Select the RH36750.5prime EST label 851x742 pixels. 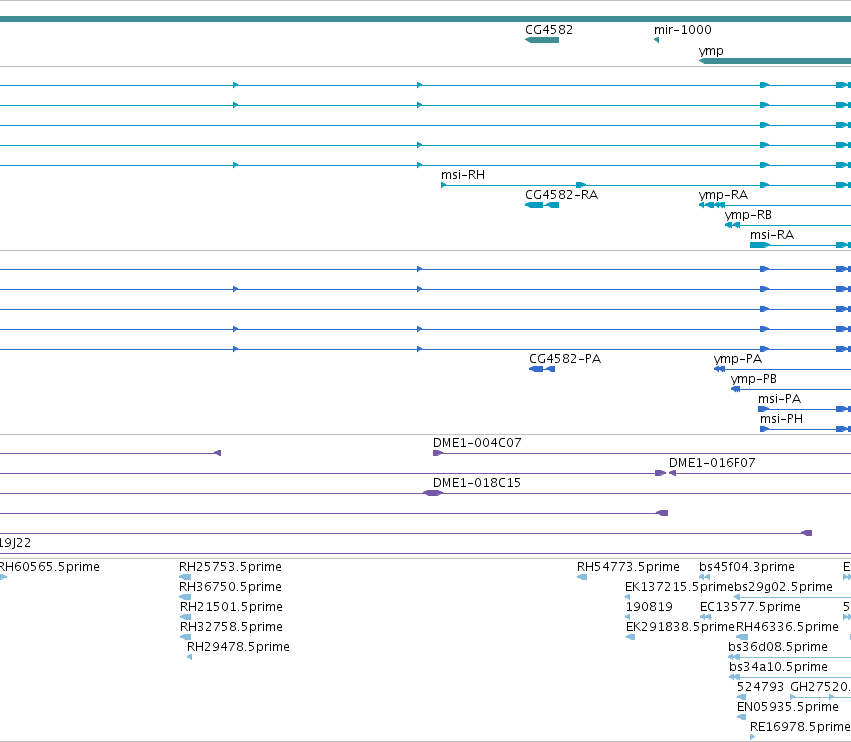(230, 587)
